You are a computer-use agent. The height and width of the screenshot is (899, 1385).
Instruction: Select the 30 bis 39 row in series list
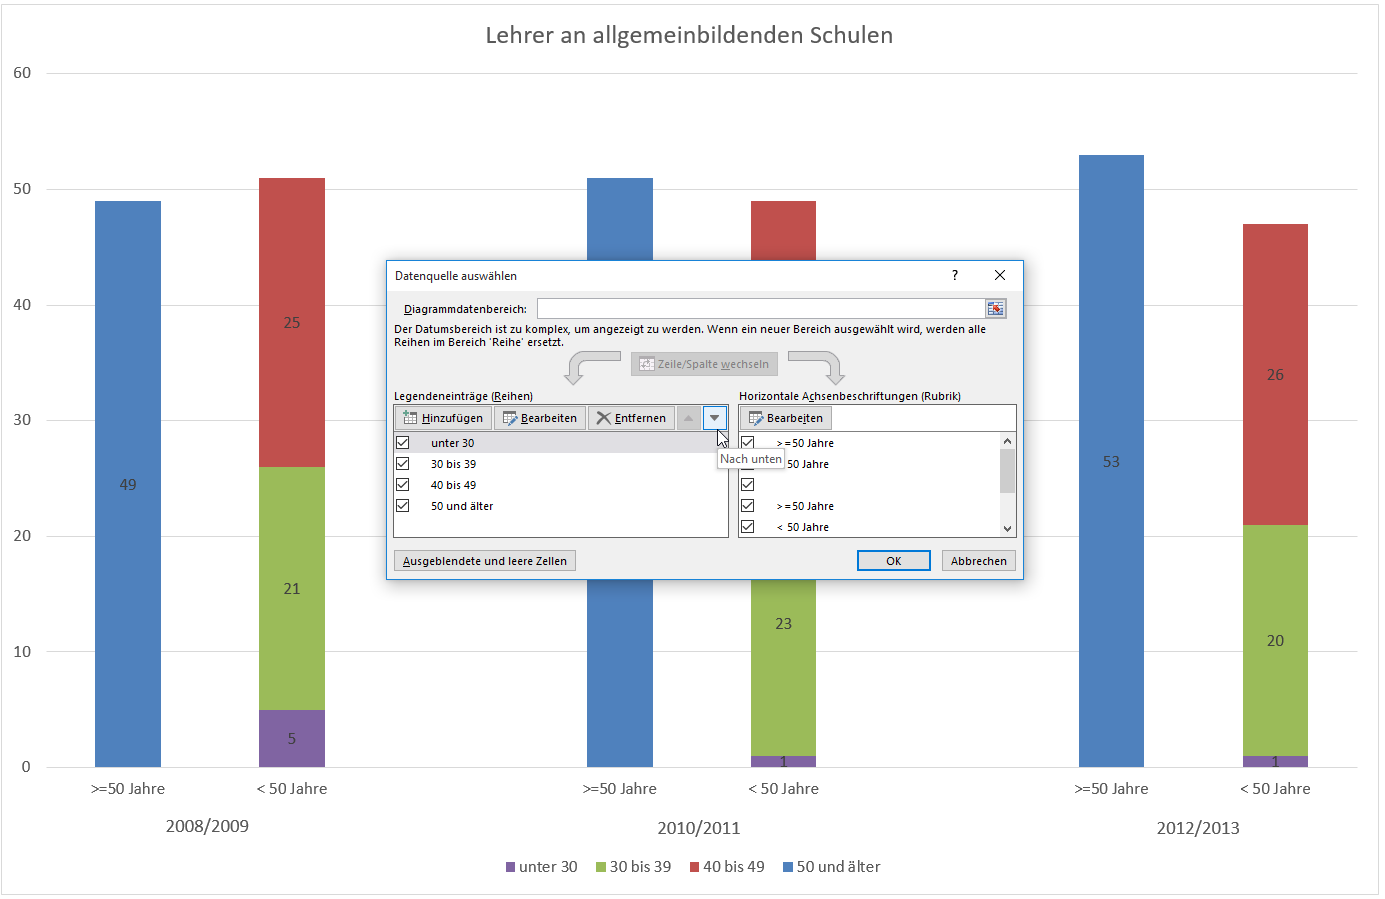point(561,464)
